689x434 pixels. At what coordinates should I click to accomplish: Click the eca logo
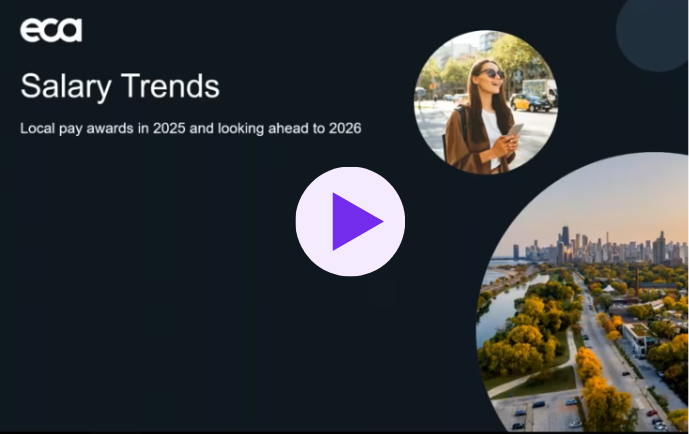[51, 30]
